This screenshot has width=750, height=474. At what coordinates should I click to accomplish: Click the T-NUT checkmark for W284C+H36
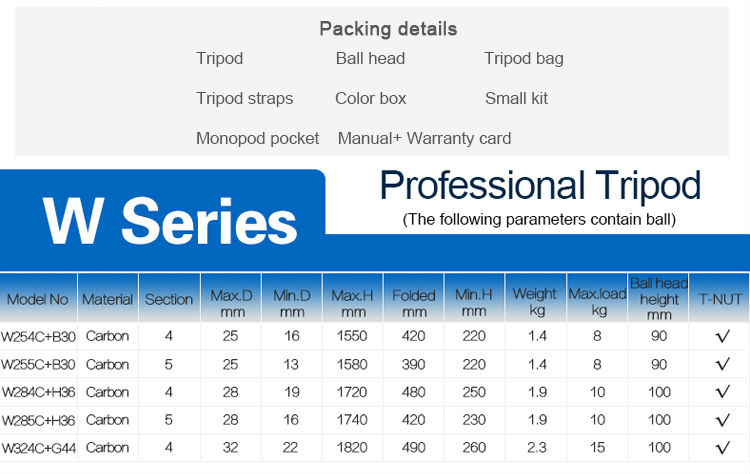tap(721, 393)
